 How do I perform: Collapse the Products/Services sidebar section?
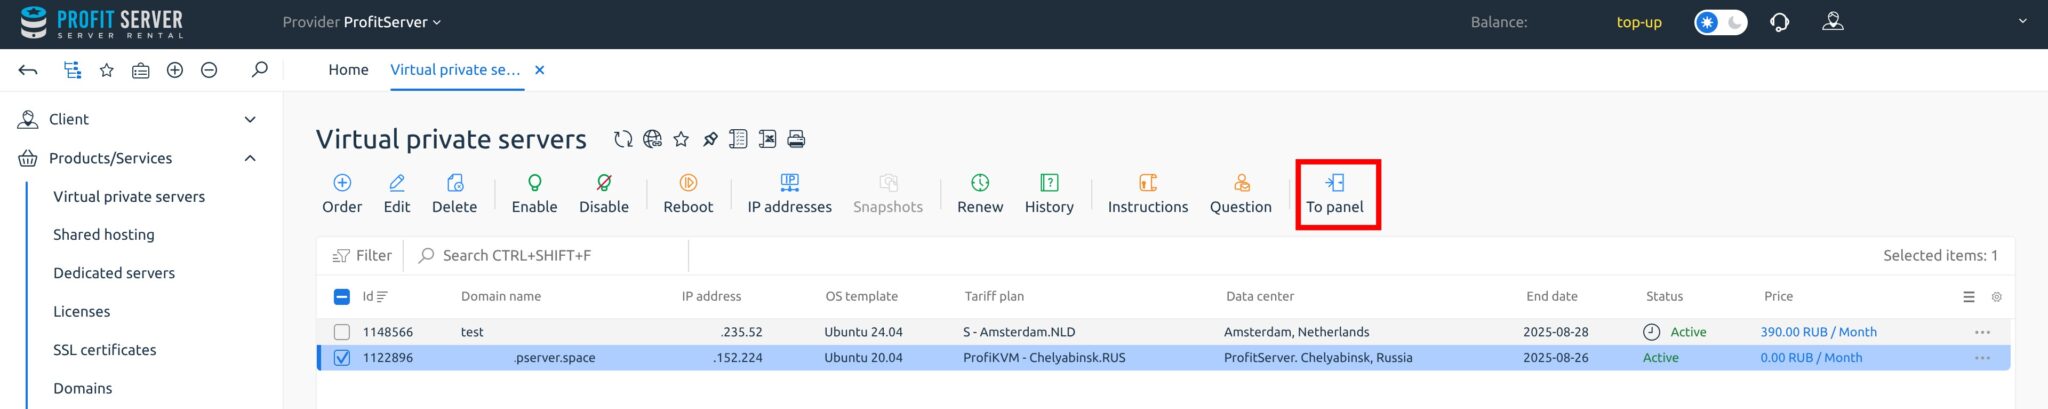[250, 158]
